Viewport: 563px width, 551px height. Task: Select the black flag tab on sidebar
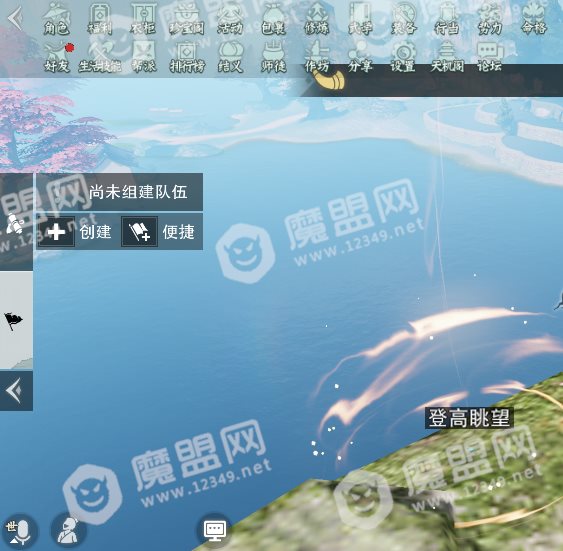pyautogui.click(x=16, y=320)
